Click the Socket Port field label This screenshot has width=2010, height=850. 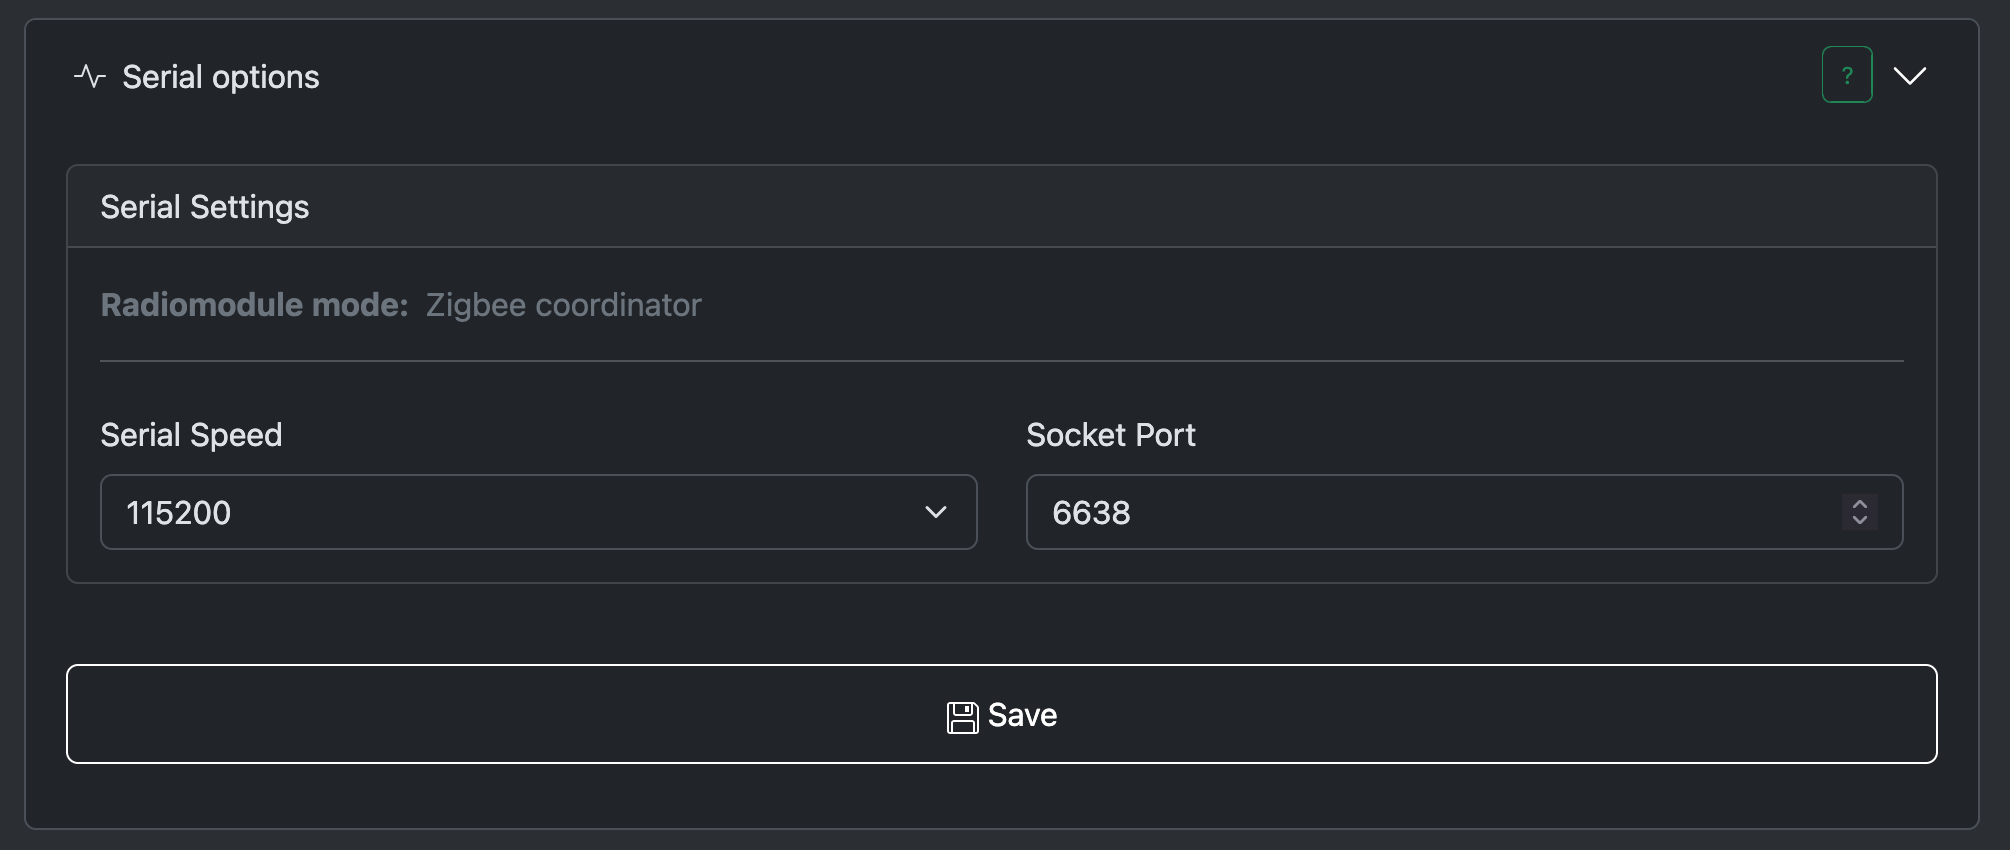[x=1111, y=435]
